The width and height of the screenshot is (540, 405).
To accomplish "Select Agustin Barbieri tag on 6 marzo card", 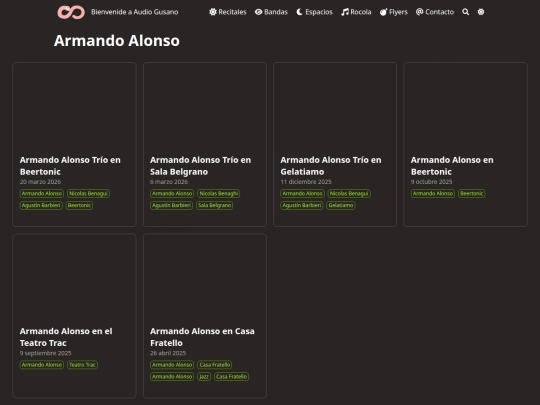I will (172, 205).
